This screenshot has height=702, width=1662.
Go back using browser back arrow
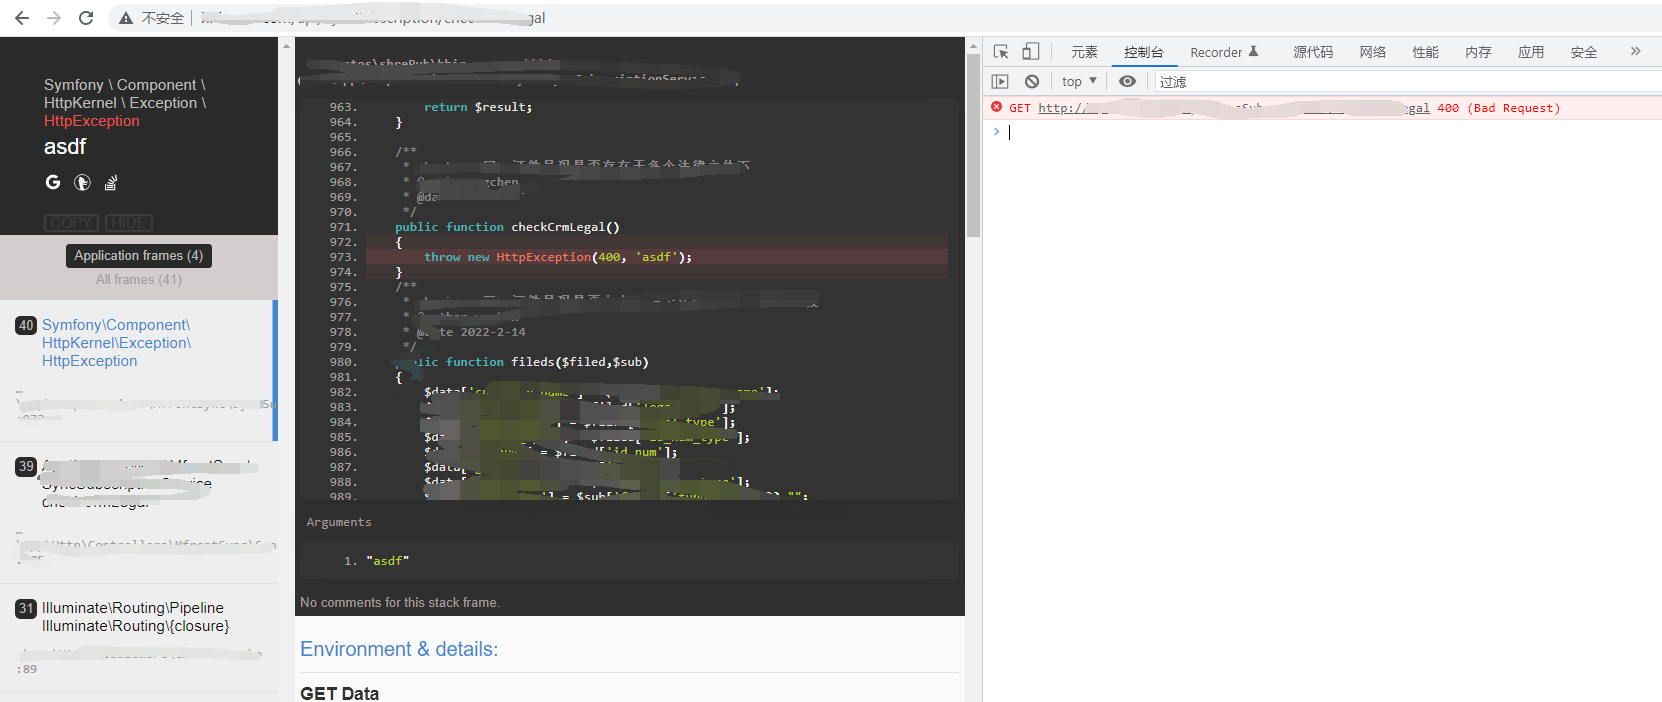pos(22,18)
